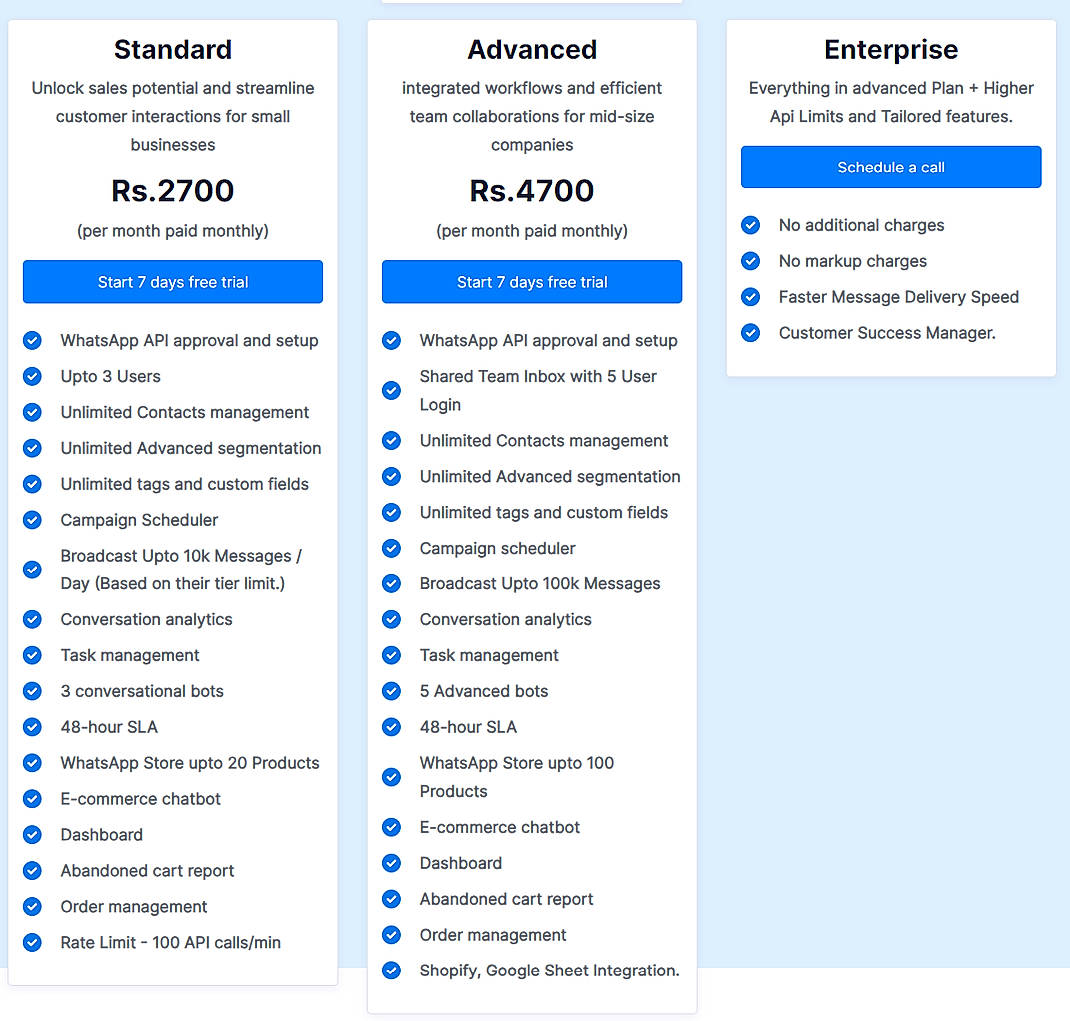The width and height of the screenshot is (1070, 1021).
Task: Click the Campaign Scheduler check icon in Standard plan
Action: (32, 520)
